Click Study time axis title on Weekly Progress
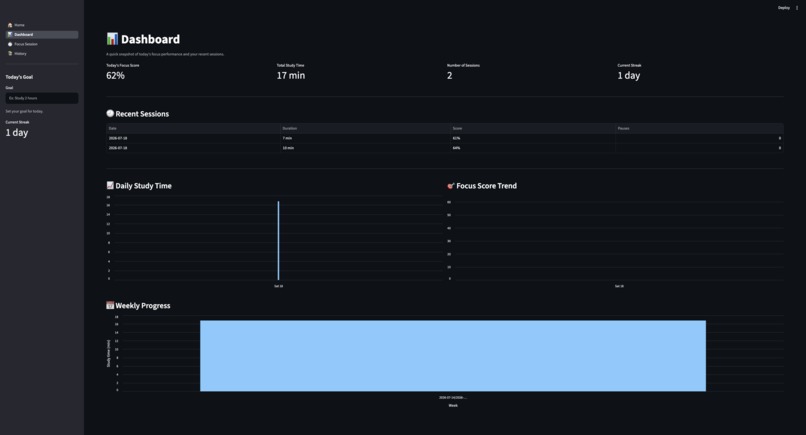This screenshot has width=806, height=435. [108, 353]
